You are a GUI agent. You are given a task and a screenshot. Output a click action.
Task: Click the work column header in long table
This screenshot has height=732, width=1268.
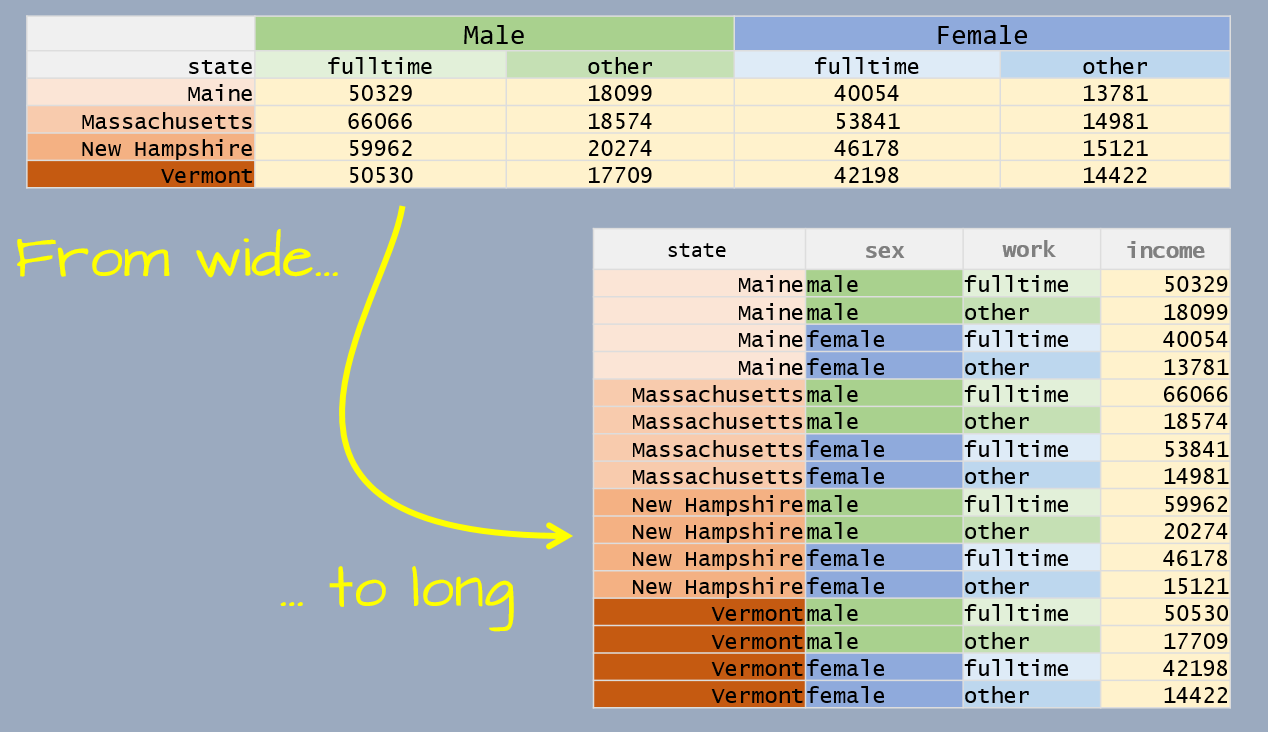point(1029,249)
